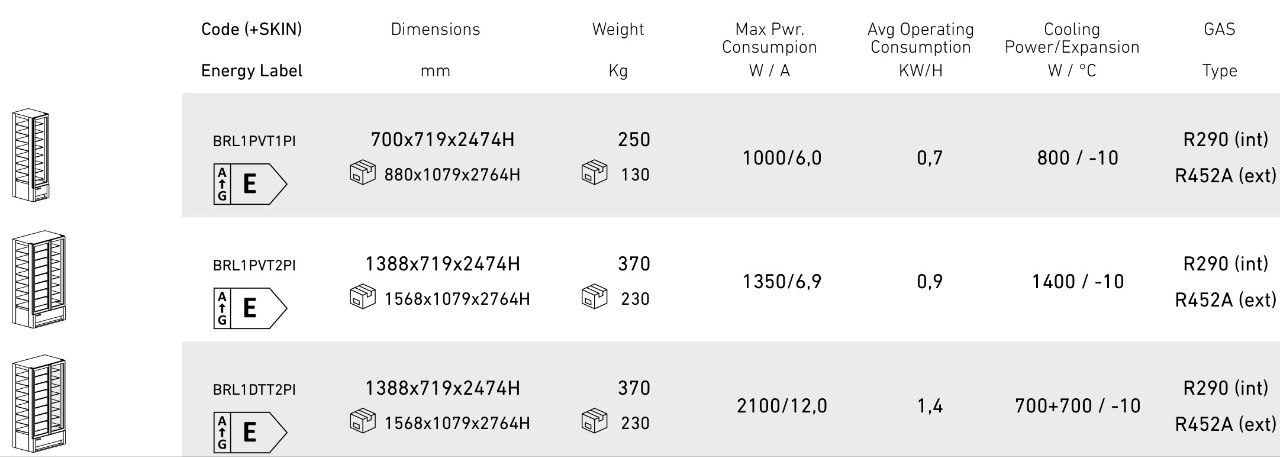Select the BRL1DTT2PI cabinet thumbnail
1280x457 pixels.
[x=33, y=404]
